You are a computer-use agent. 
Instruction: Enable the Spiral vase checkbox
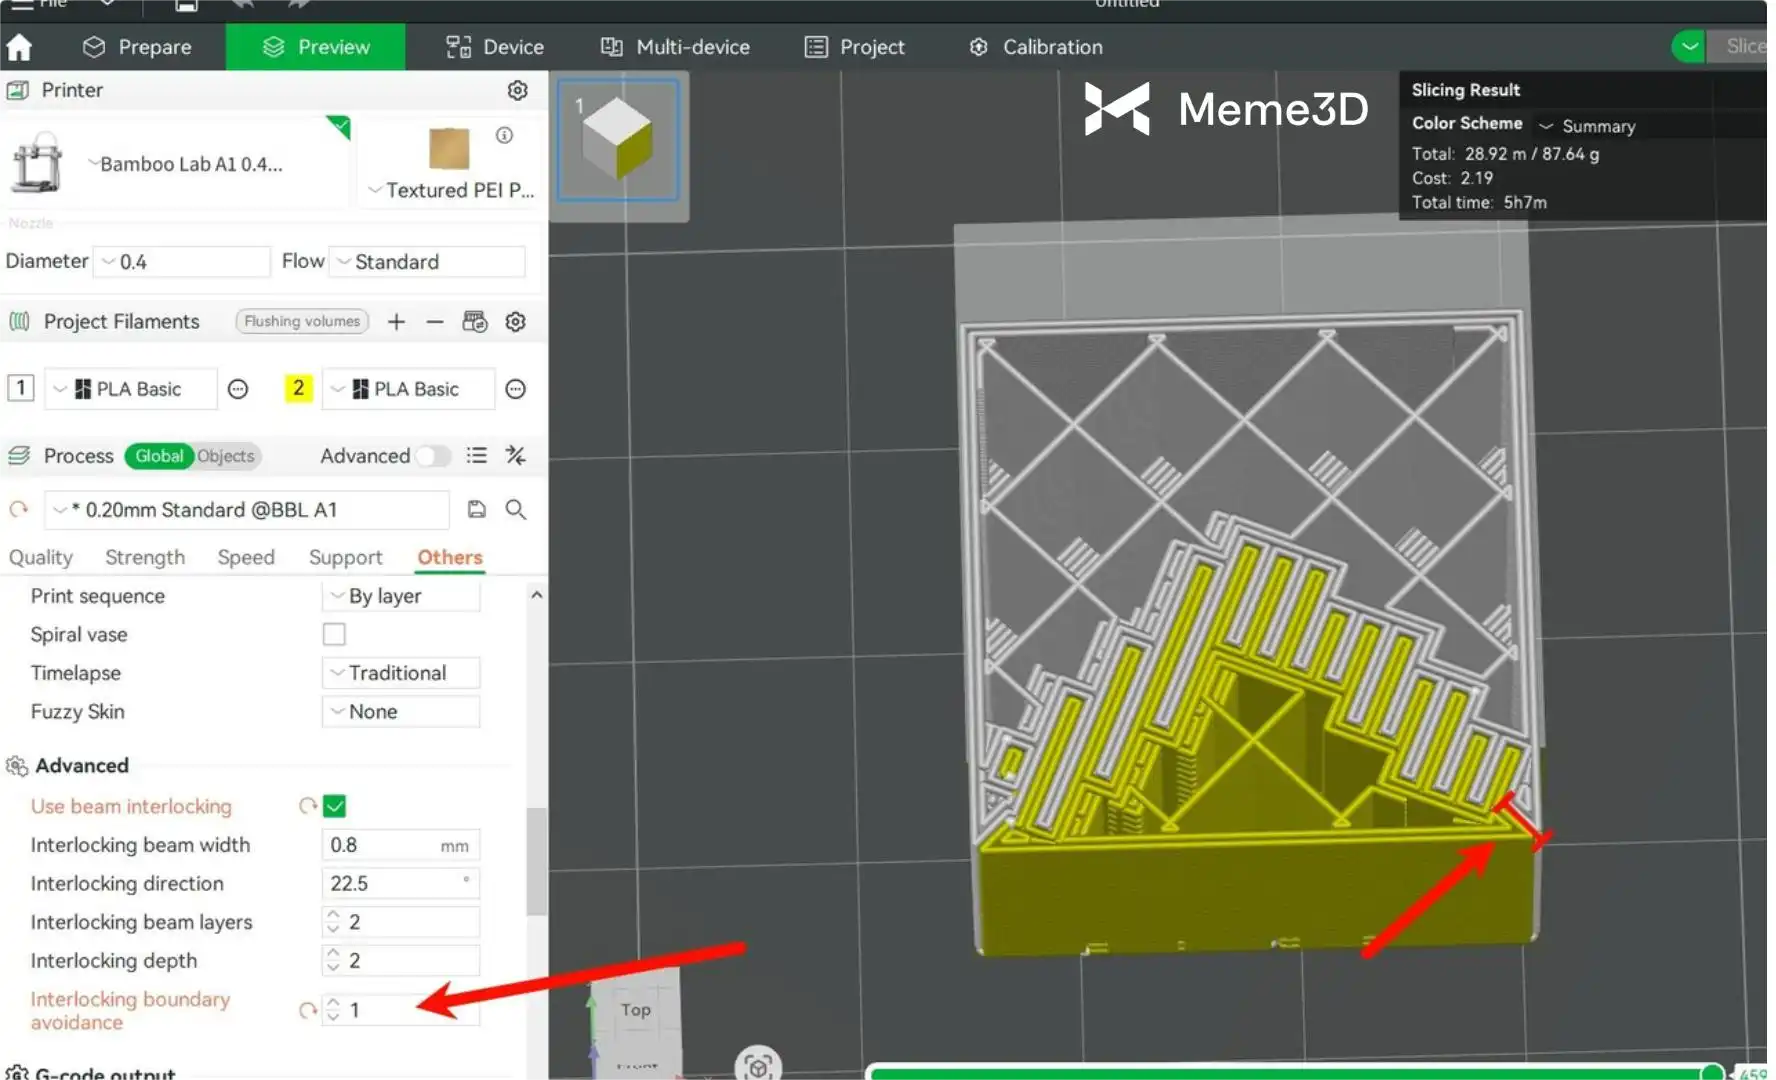(x=334, y=634)
